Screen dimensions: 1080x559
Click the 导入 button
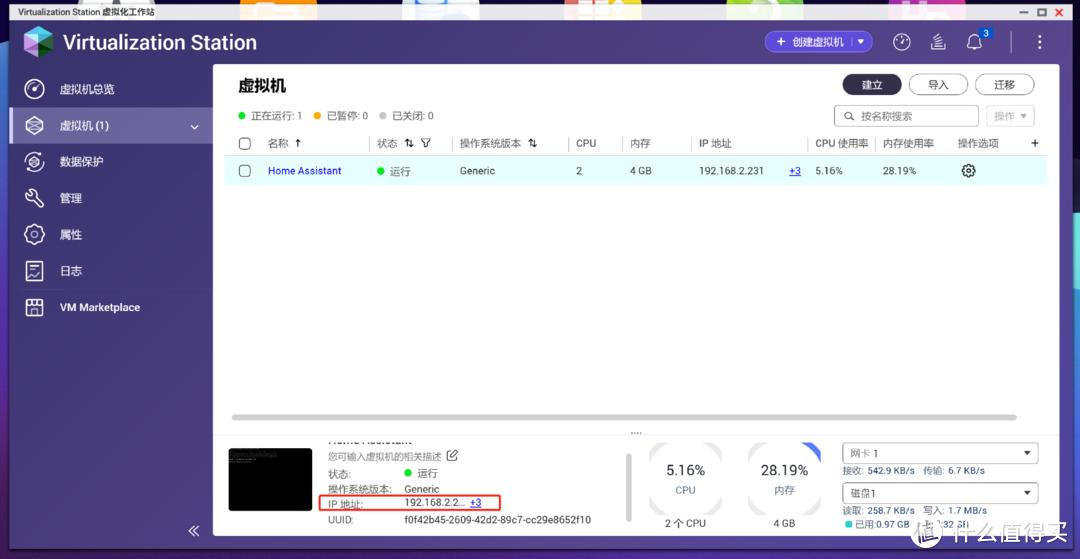coord(937,85)
